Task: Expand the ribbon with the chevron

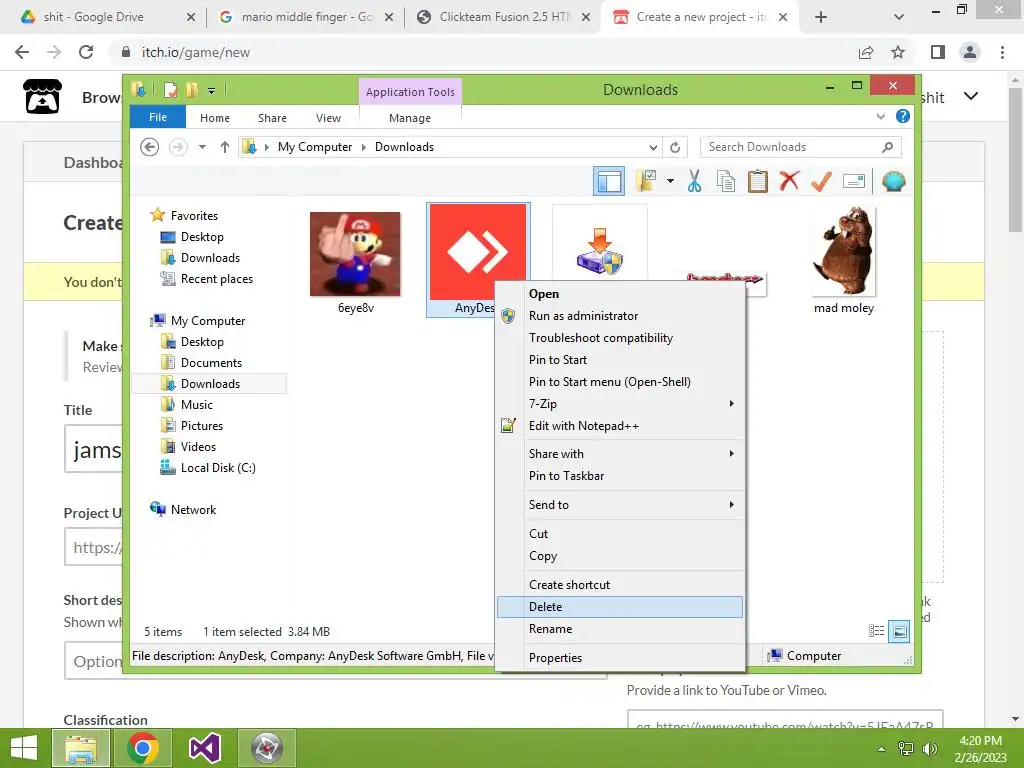Action: click(x=880, y=117)
